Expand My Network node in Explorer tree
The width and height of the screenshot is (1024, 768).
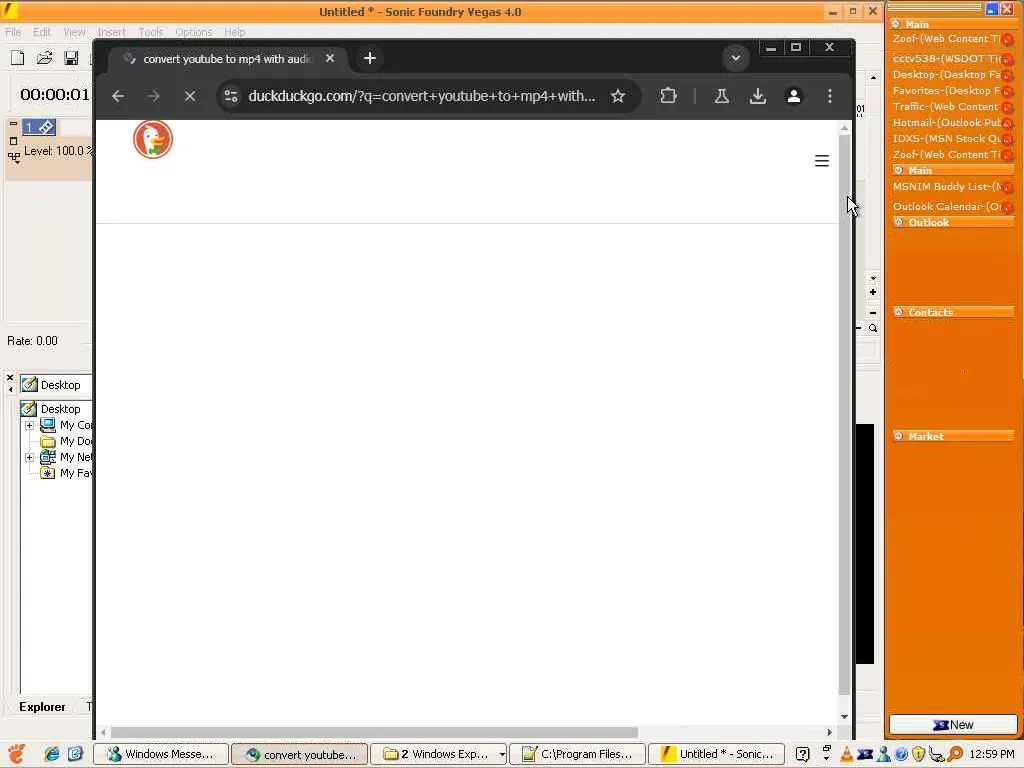[x=29, y=457]
